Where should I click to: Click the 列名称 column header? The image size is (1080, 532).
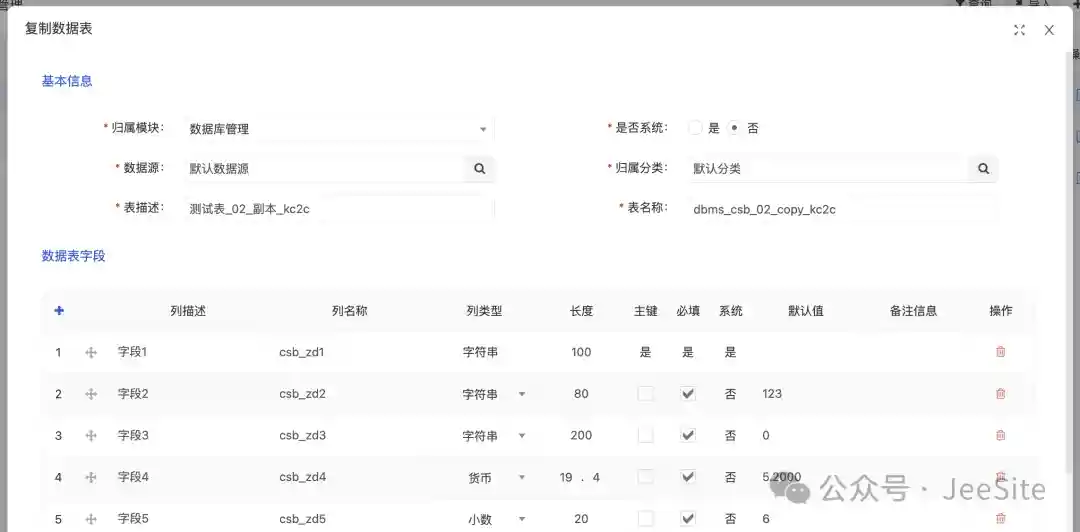pyautogui.click(x=349, y=311)
